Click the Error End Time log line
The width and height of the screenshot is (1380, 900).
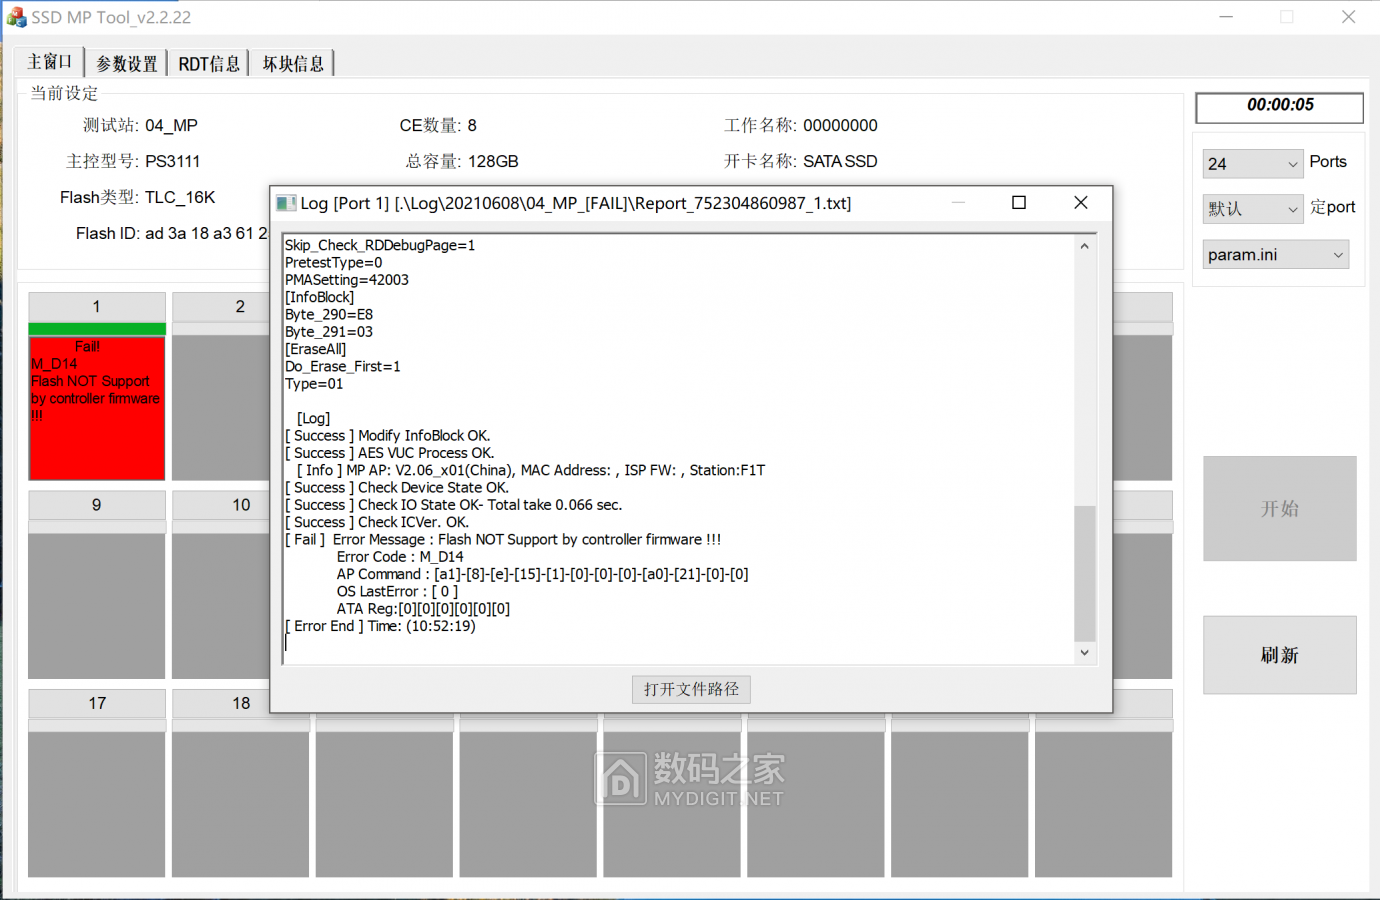pos(380,626)
